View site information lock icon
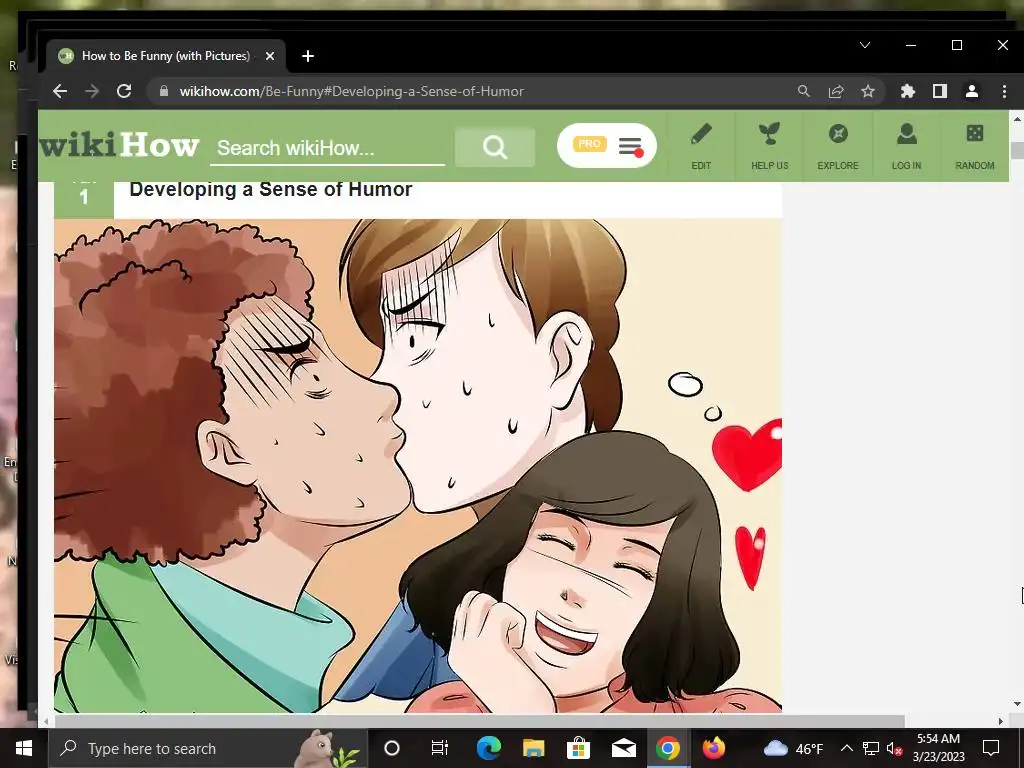 tap(163, 91)
